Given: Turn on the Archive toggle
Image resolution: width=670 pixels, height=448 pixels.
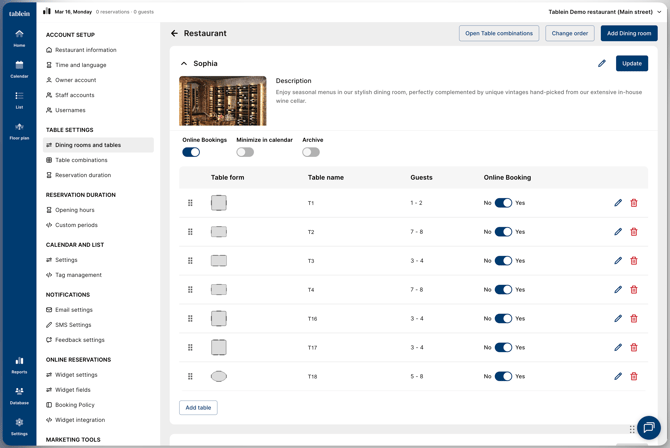Looking at the screenshot, I should [x=311, y=152].
